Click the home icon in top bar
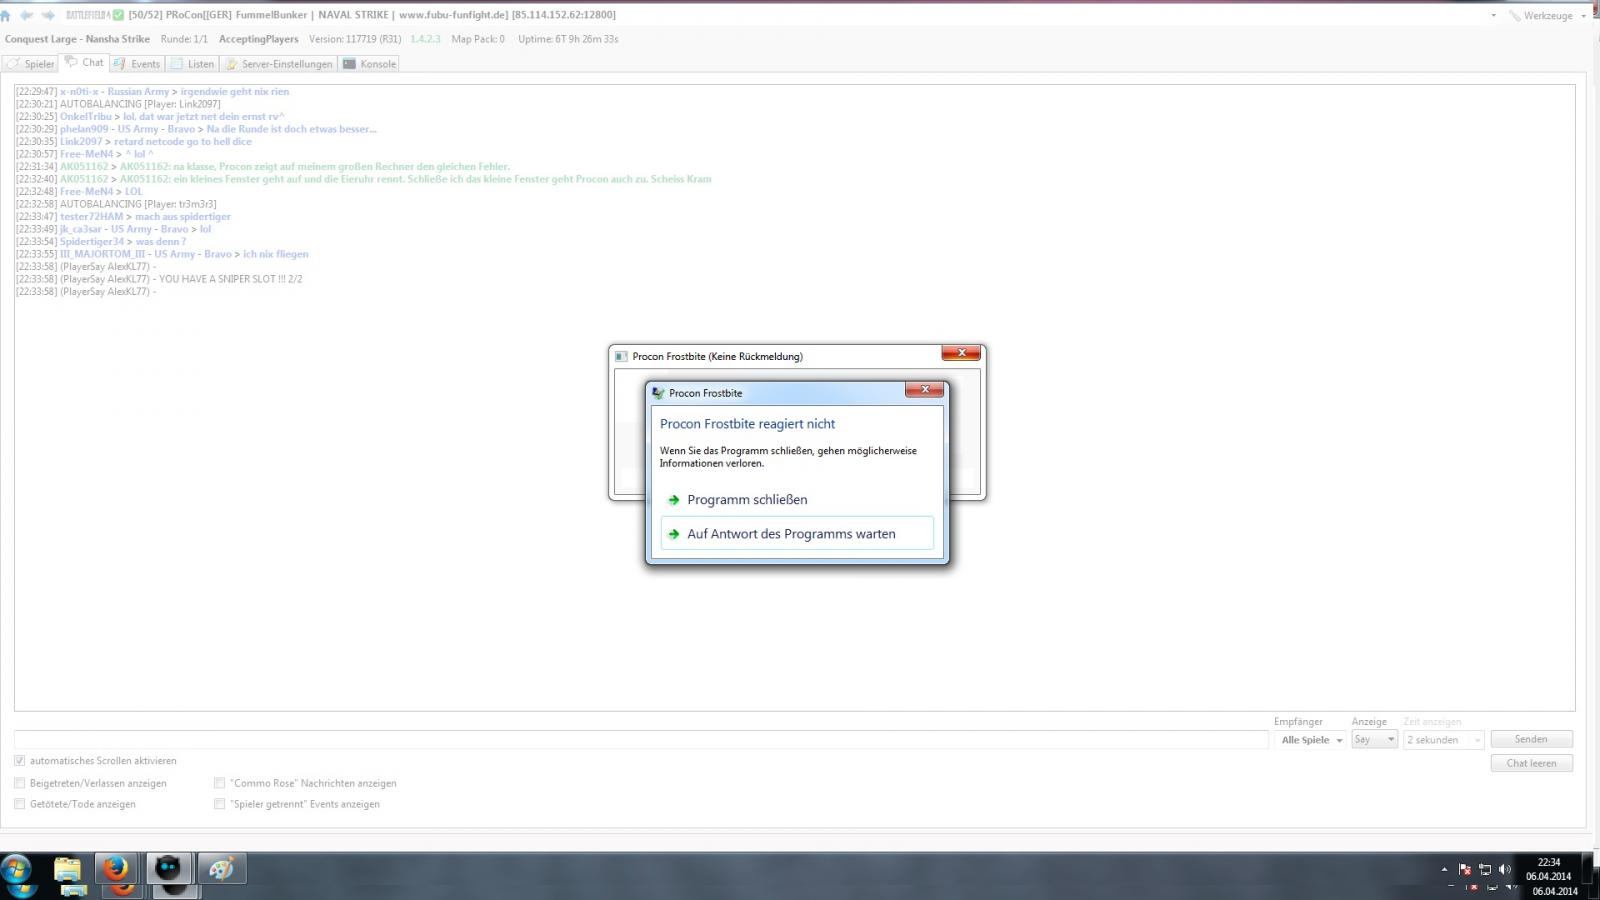Viewport: 1600px width, 900px height. pos(6,15)
